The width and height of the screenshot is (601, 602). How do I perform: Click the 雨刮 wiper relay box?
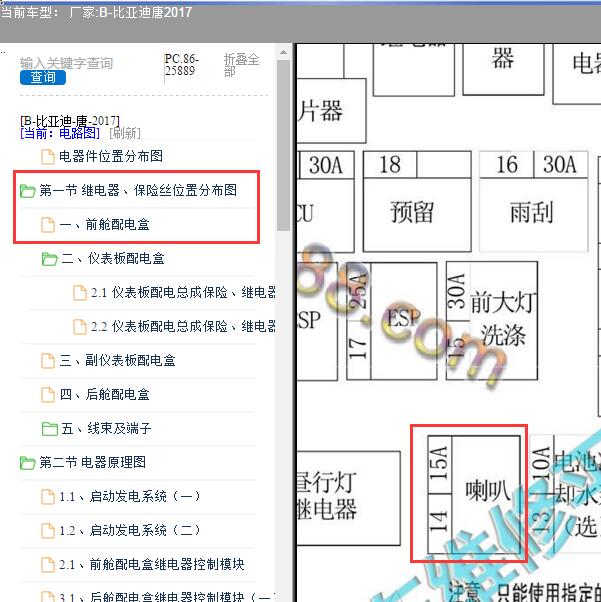pyautogui.click(x=534, y=201)
